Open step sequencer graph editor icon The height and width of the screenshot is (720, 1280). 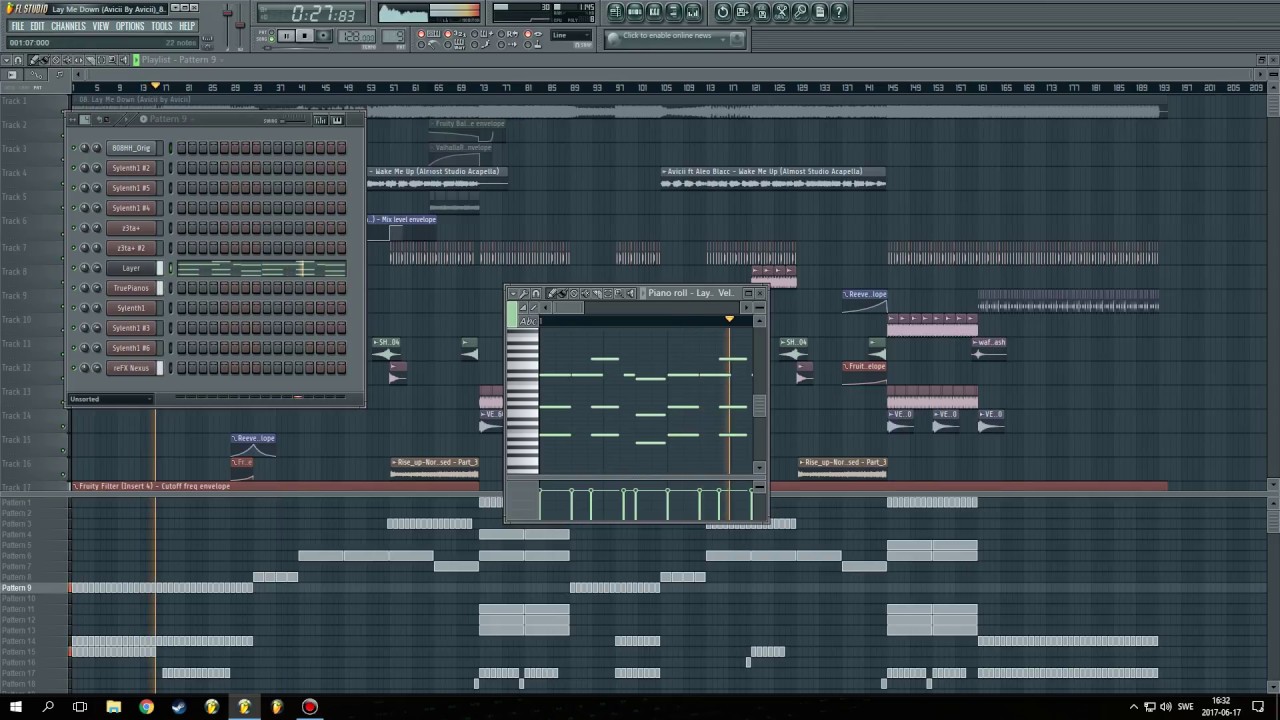[319, 120]
